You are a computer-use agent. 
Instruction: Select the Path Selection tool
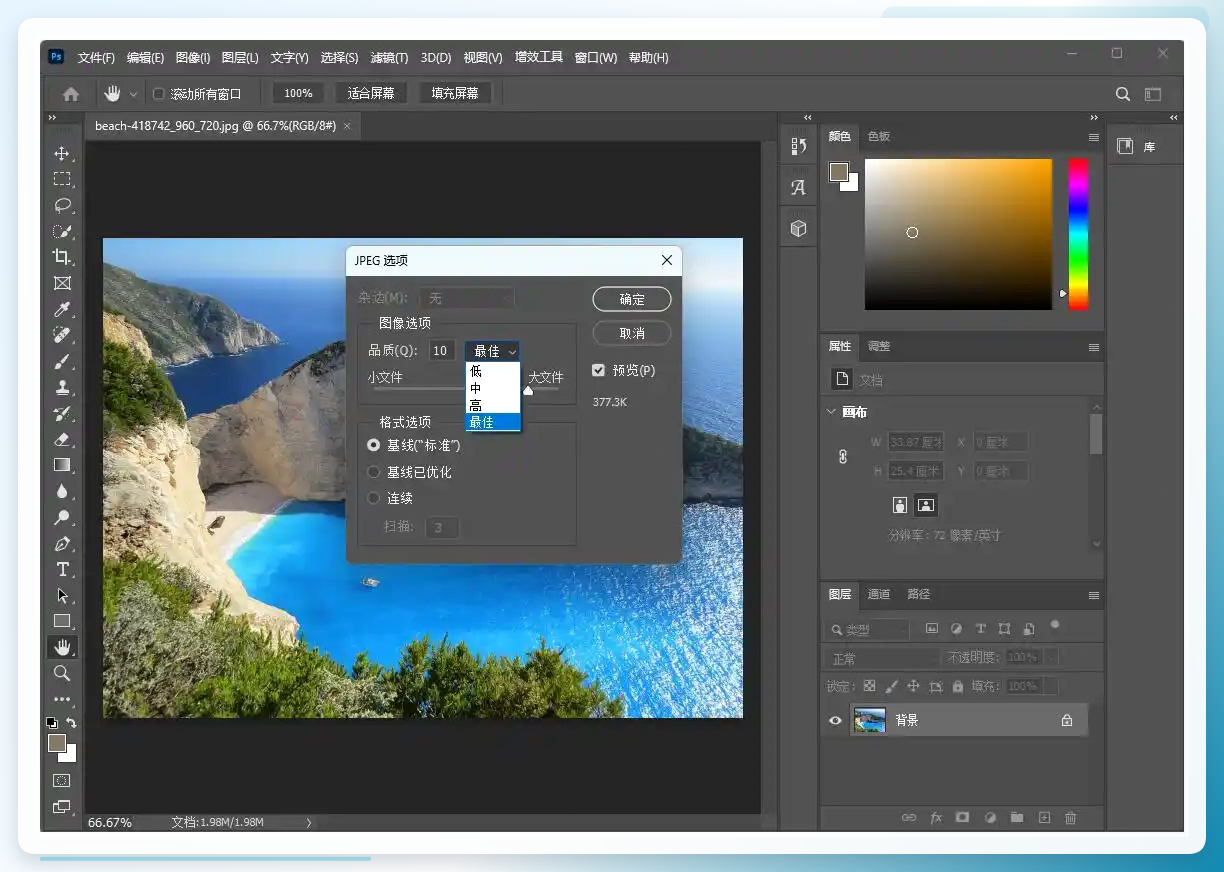(x=62, y=595)
